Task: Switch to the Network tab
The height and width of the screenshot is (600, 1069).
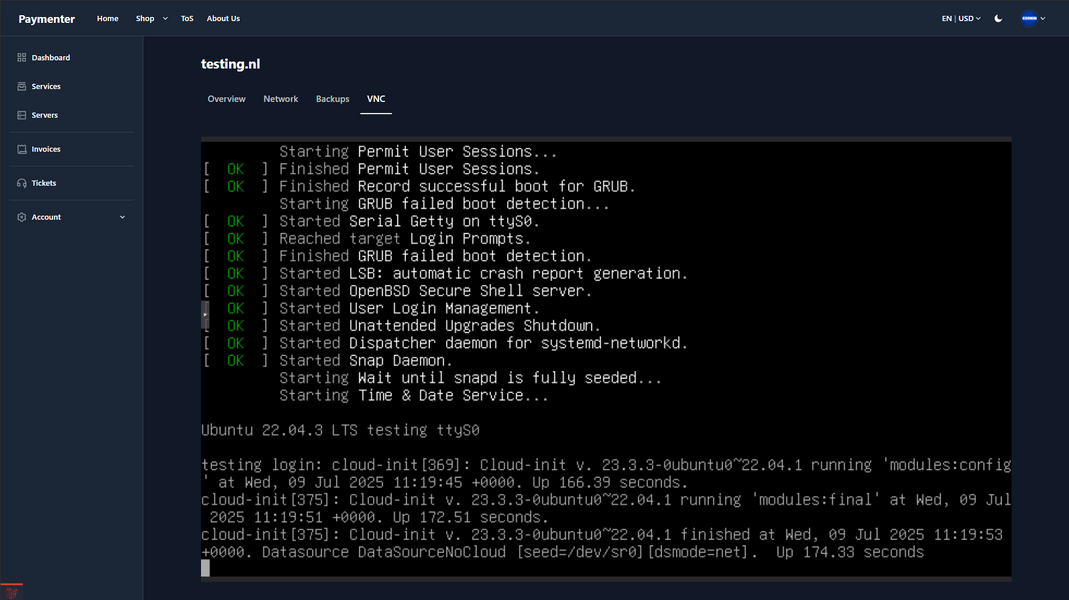Action: (x=281, y=99)
